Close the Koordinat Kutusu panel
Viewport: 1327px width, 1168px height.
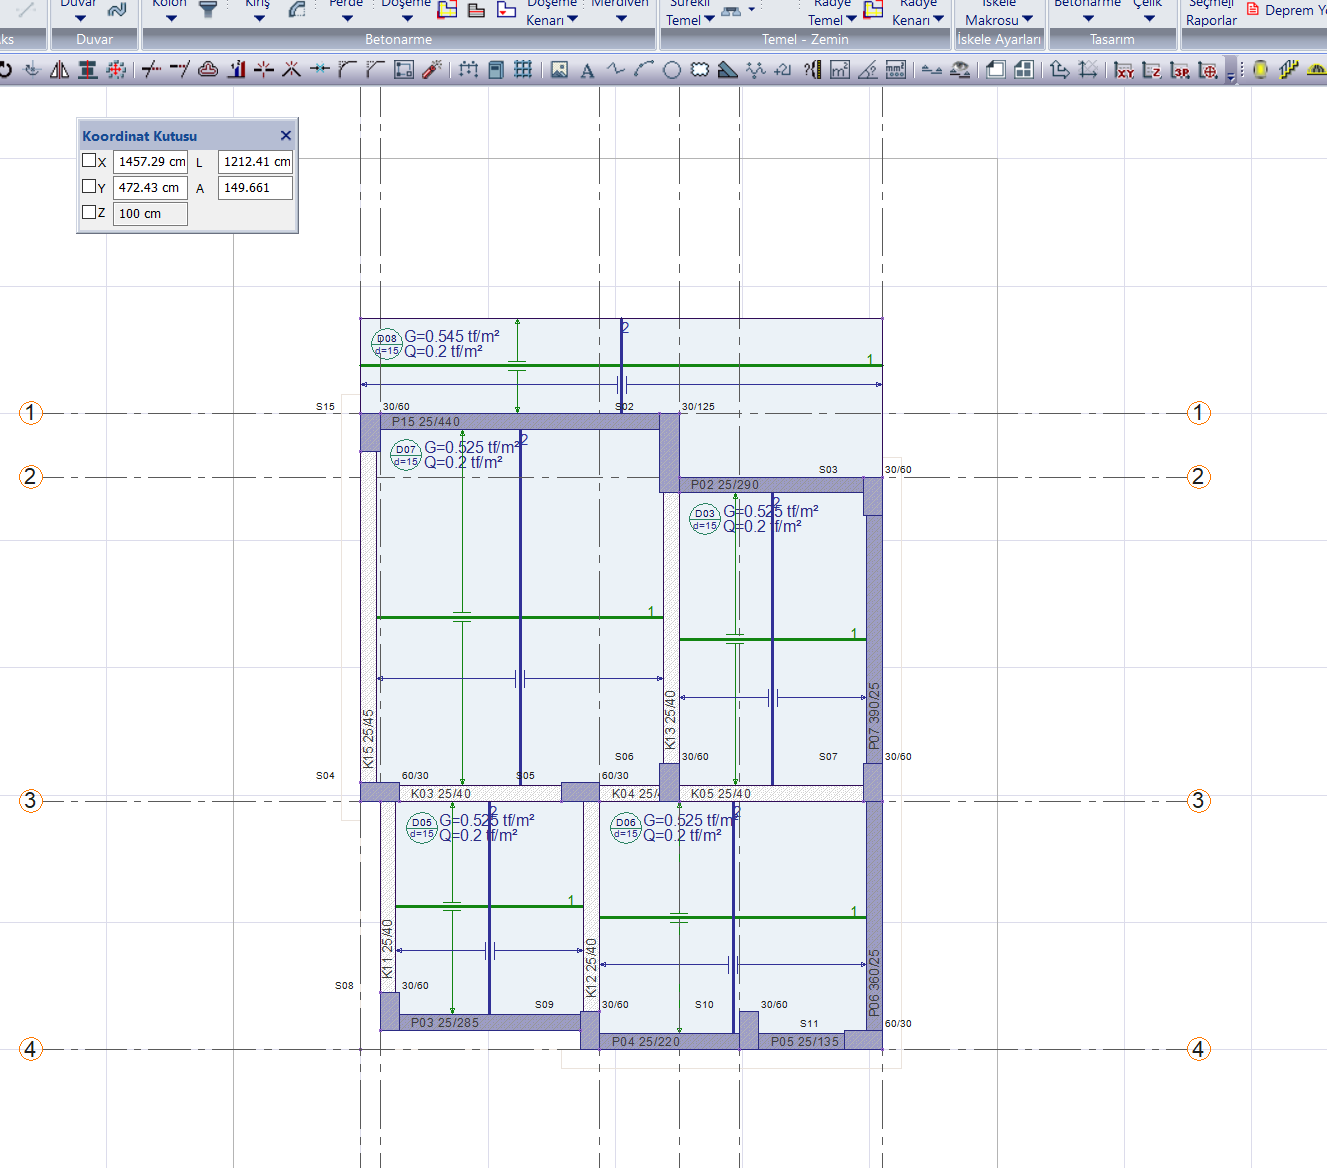pyautogui.click(x=286, y=135)
